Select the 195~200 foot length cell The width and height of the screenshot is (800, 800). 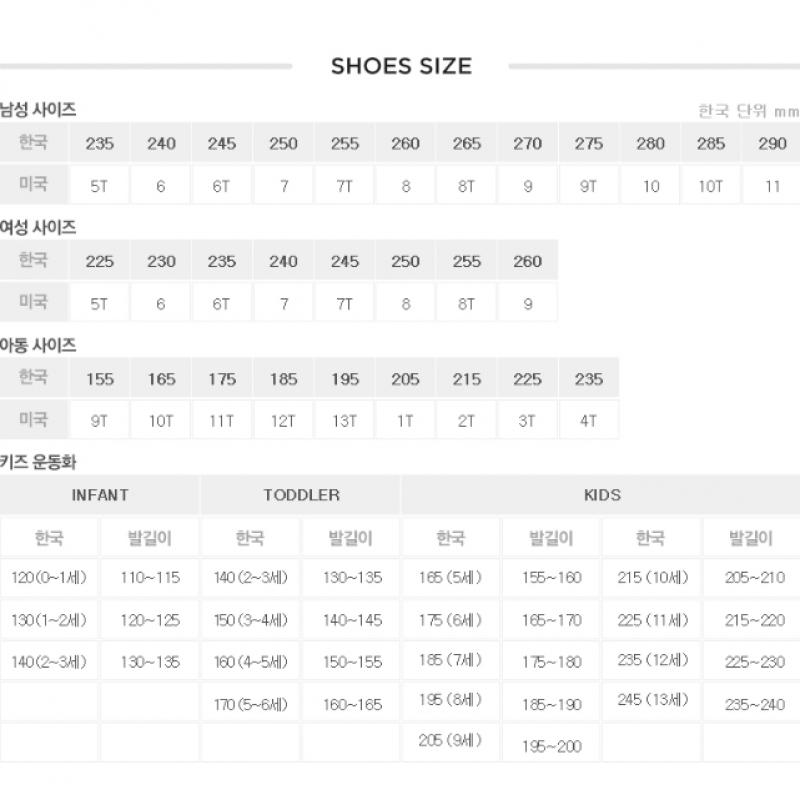click(551, 746)
